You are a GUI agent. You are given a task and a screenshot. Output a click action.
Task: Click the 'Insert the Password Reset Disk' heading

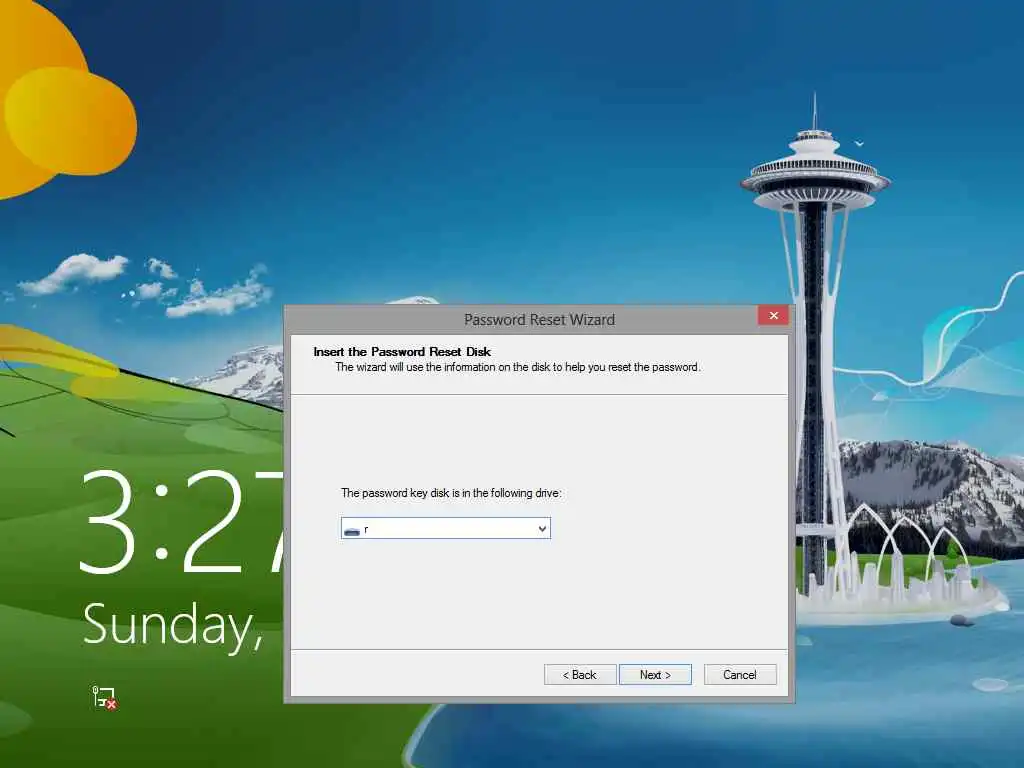click(402, 351)
